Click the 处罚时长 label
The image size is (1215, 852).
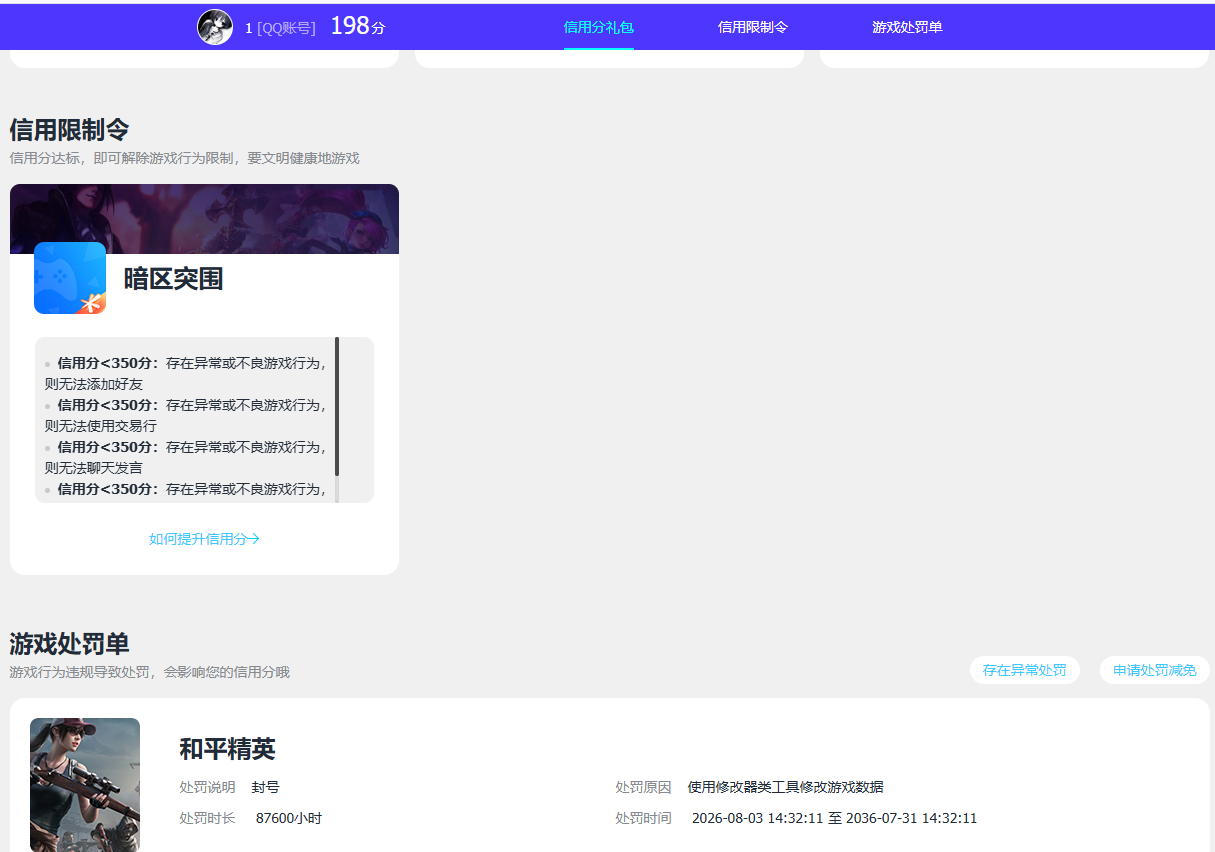tap(207, 819)
